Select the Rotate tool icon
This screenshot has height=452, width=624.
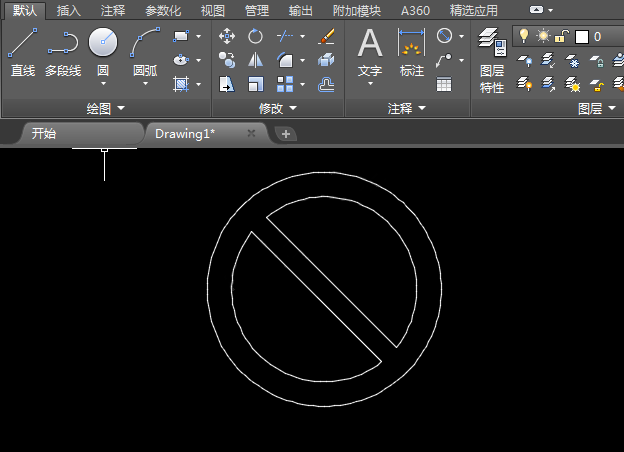(x=255, y=36)
